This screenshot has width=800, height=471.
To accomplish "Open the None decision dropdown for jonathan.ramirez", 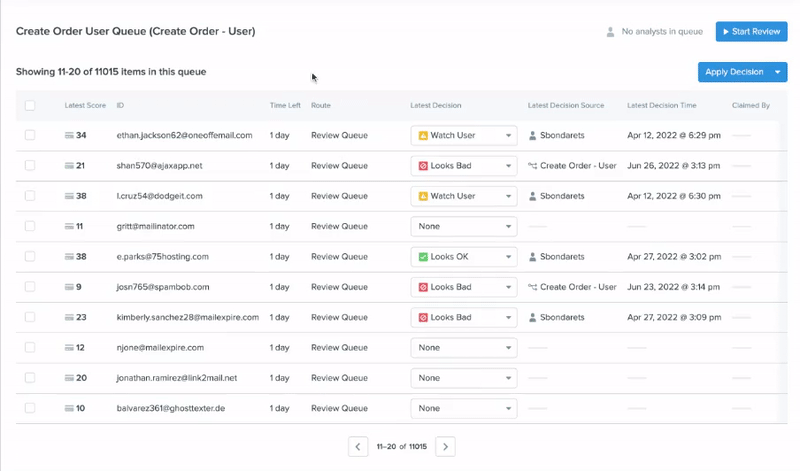I will (464, 378).
